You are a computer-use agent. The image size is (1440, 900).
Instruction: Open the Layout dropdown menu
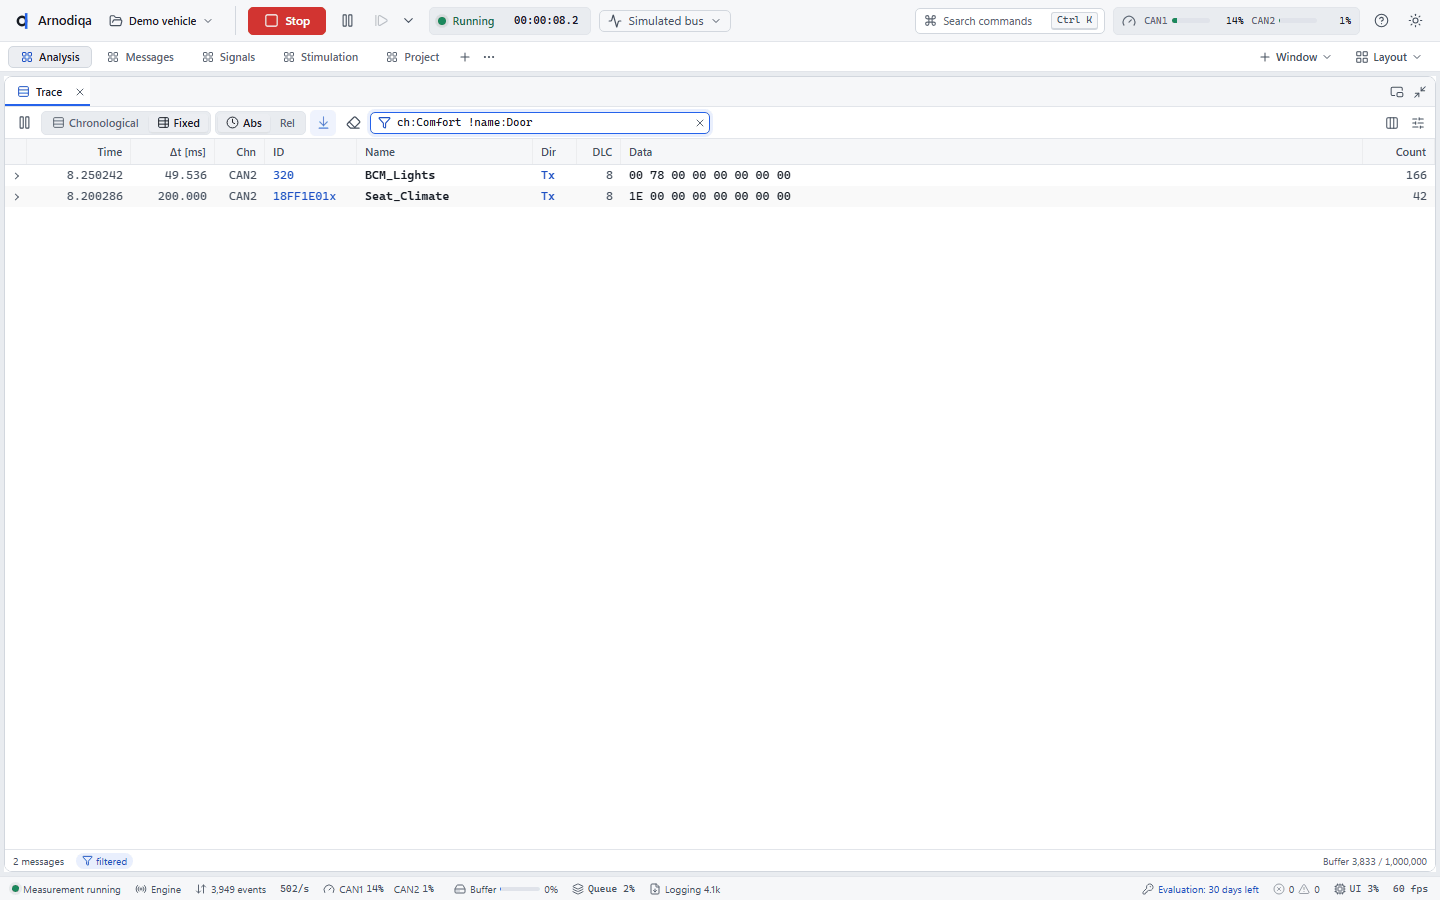pyautogui.click(x=1388, y=57)
